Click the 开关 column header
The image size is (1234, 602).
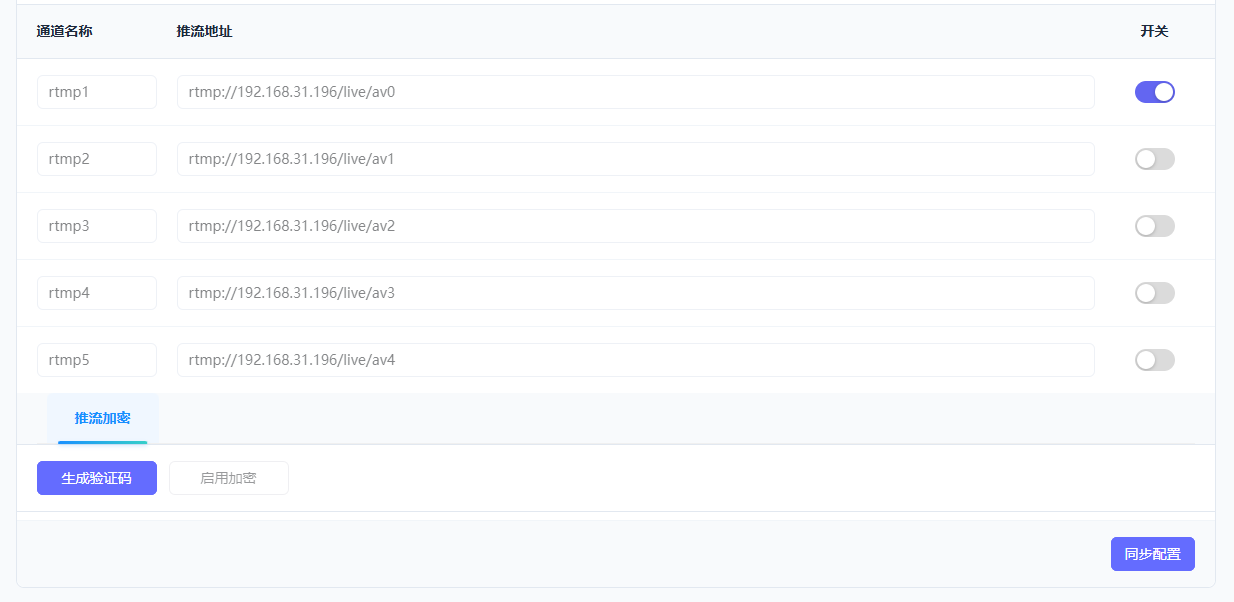[x=1154, y=32]
